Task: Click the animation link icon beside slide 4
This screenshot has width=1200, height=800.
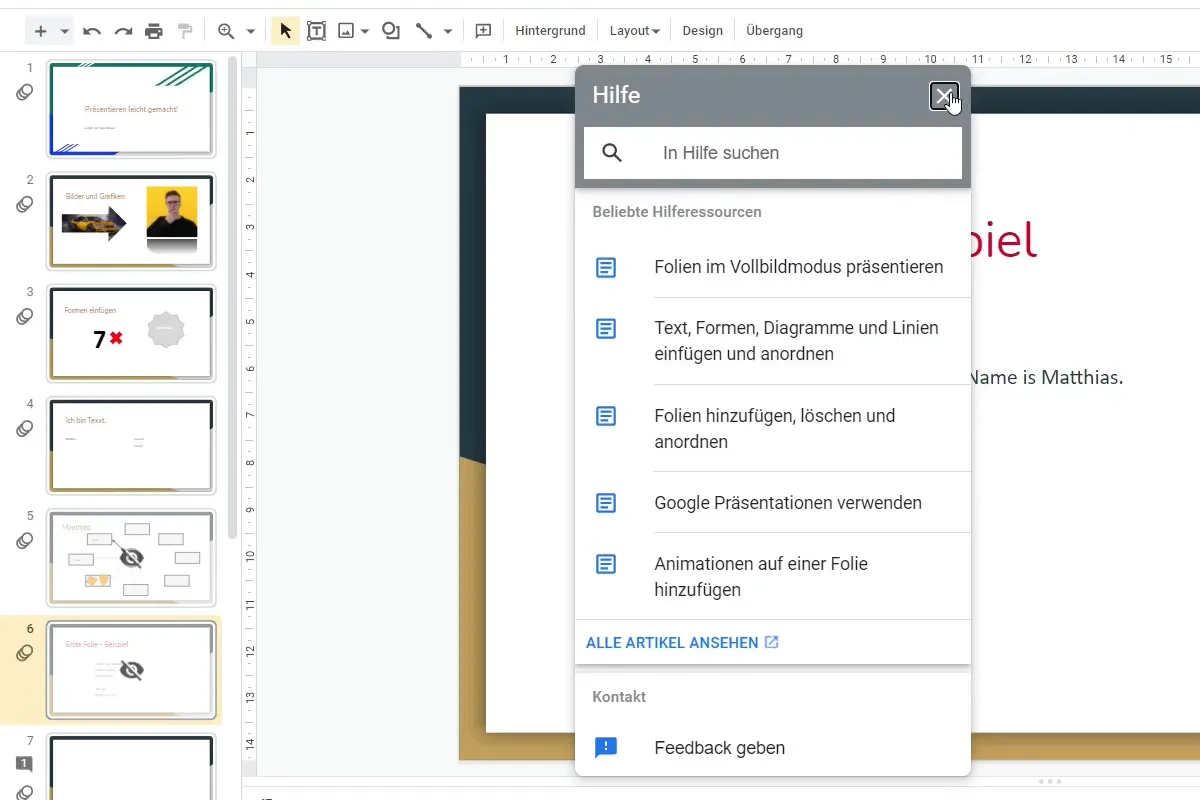Action: coord(25,428)
